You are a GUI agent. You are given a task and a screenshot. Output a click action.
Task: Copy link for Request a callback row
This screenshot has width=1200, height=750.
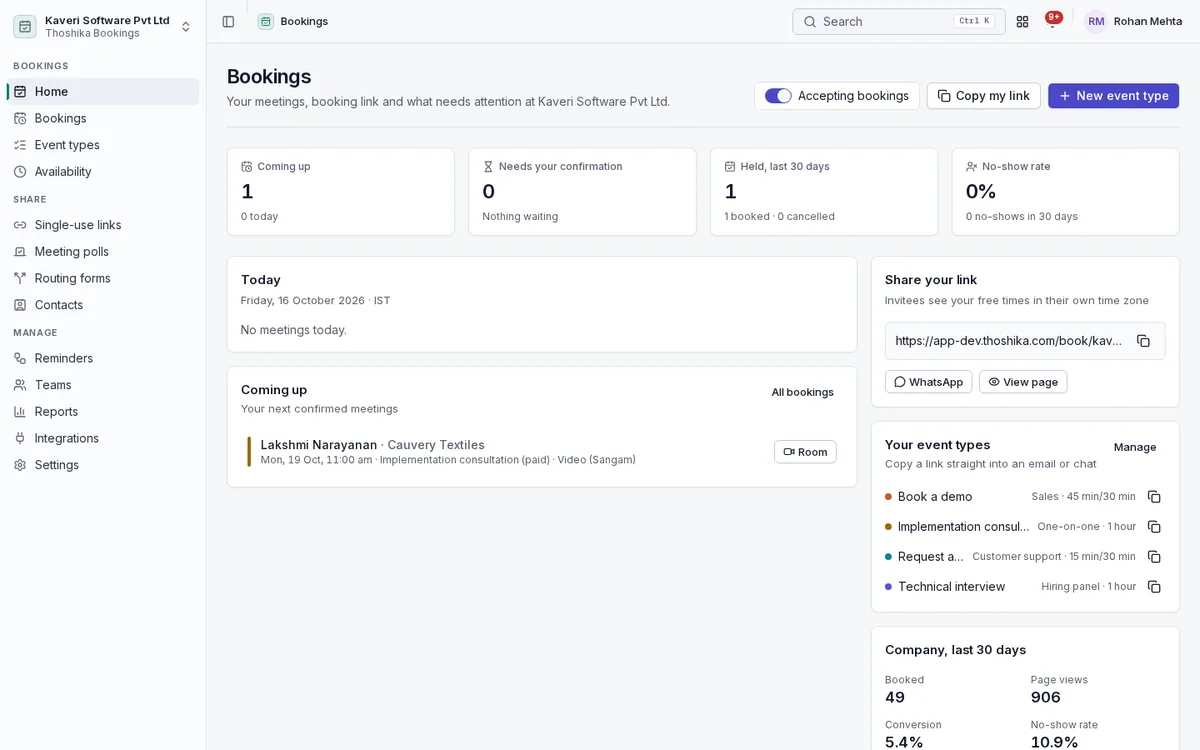coord(1154,557)
